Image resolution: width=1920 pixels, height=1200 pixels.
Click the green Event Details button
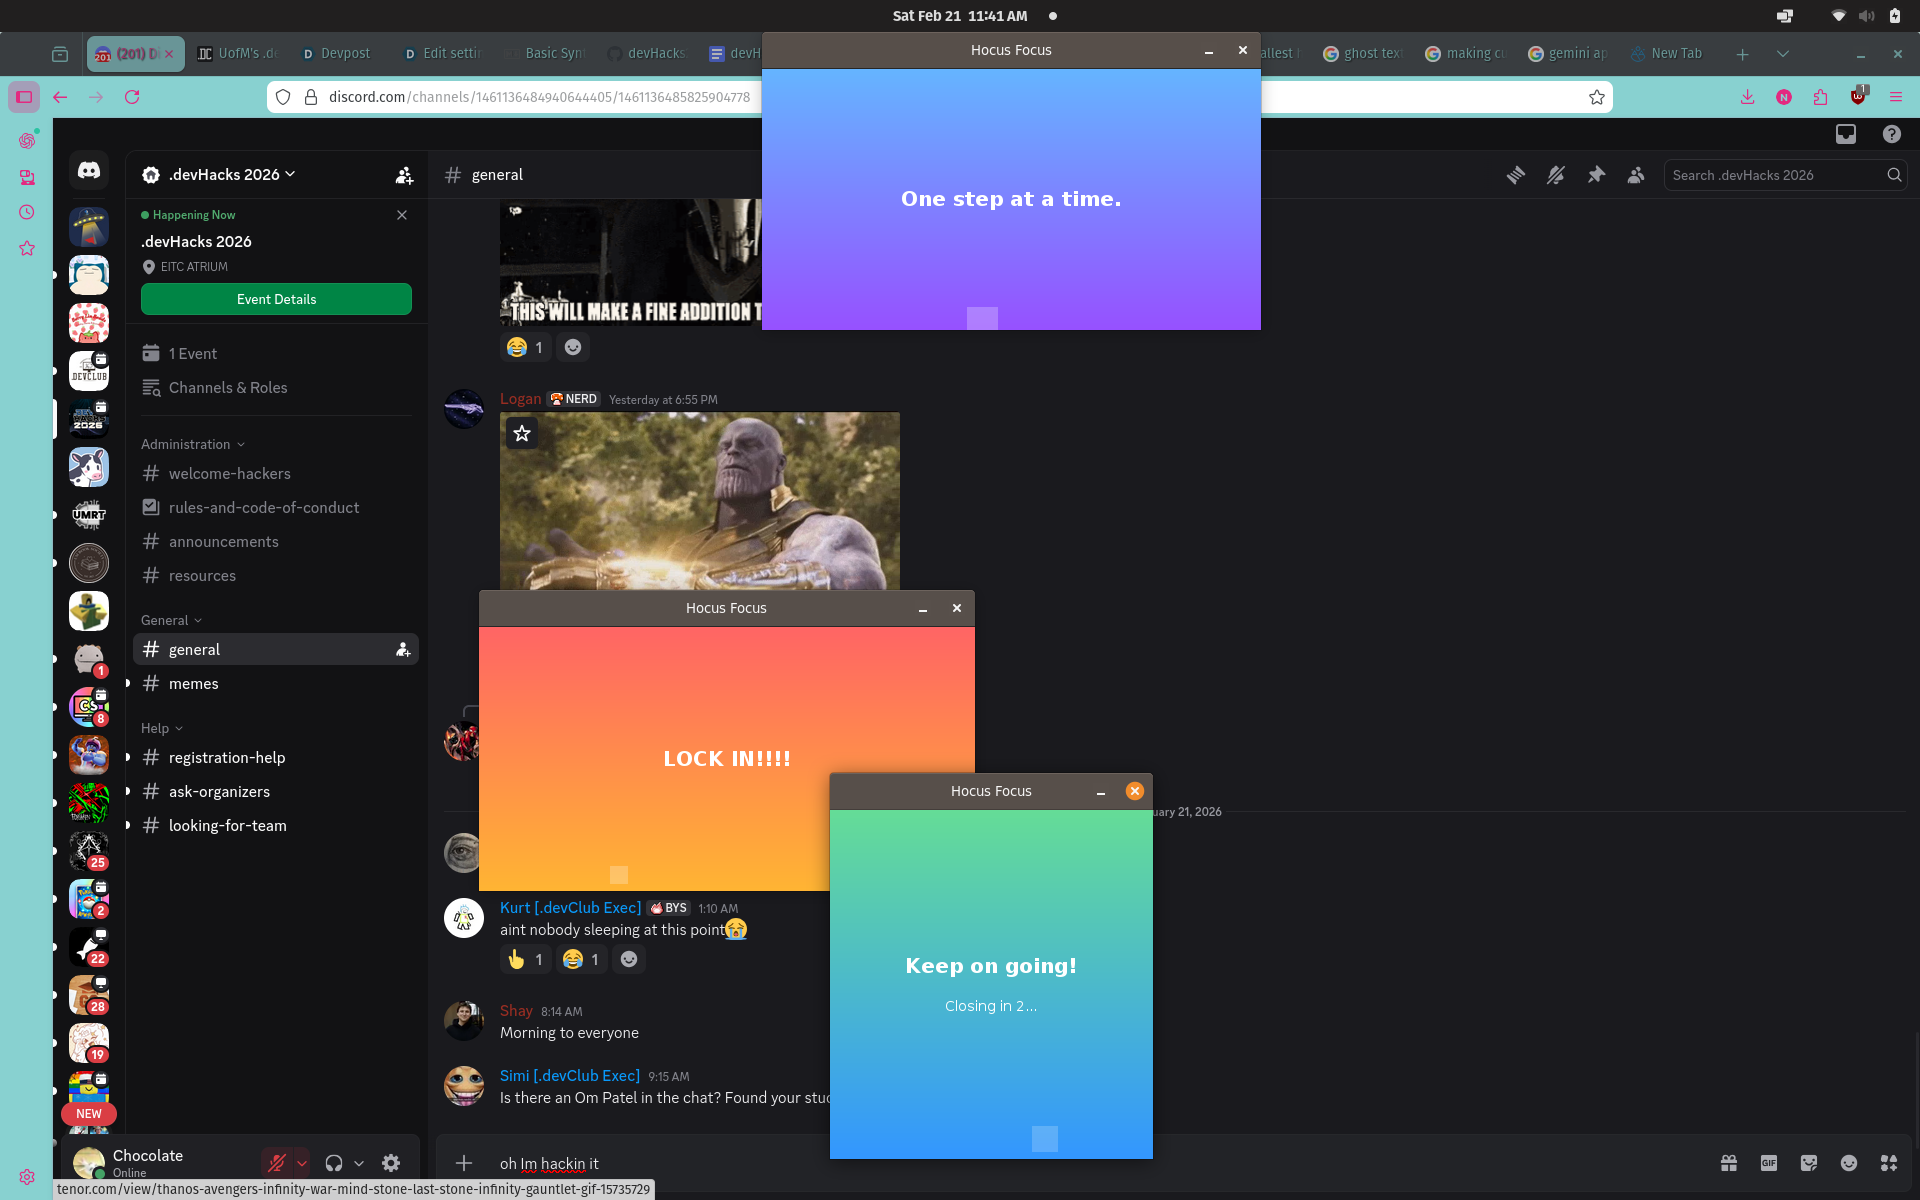276,299
